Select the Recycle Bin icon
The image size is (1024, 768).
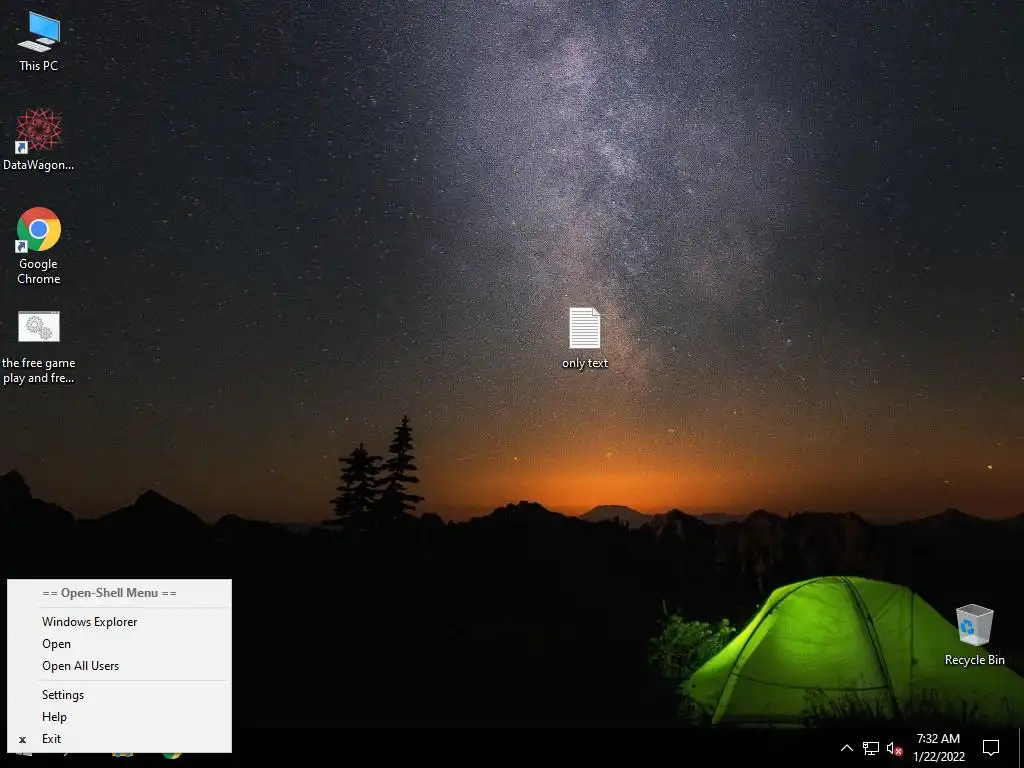pyautogui.click(x=974, y=635)
